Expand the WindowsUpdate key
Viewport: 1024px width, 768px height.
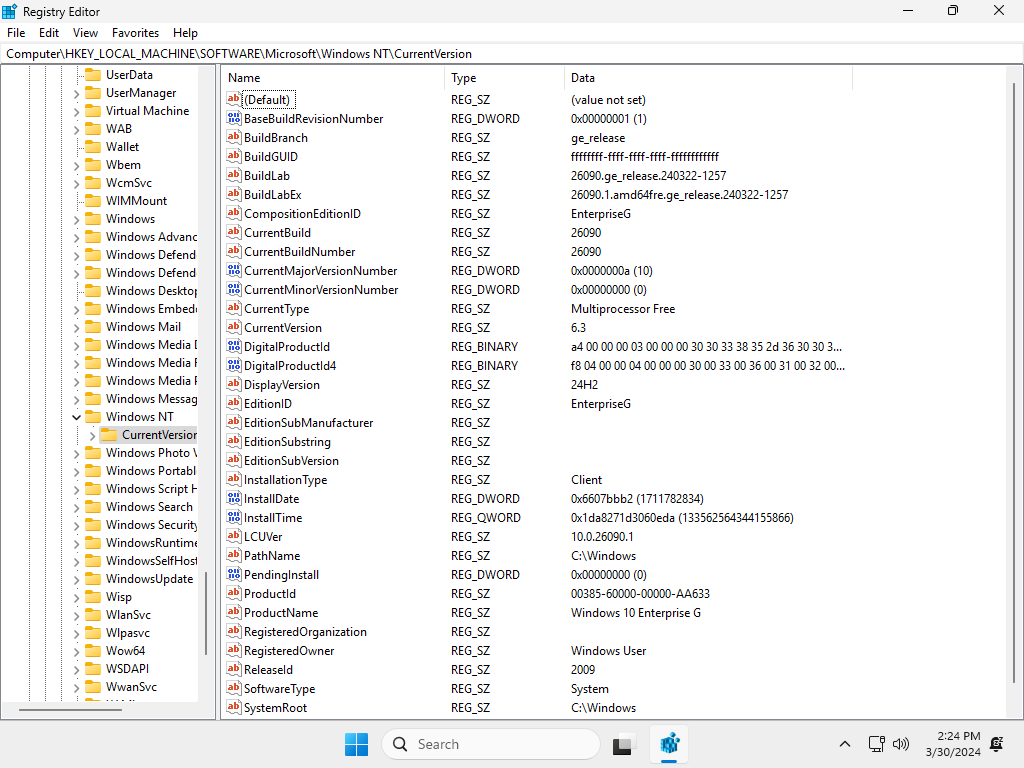[x=76, y=579]
